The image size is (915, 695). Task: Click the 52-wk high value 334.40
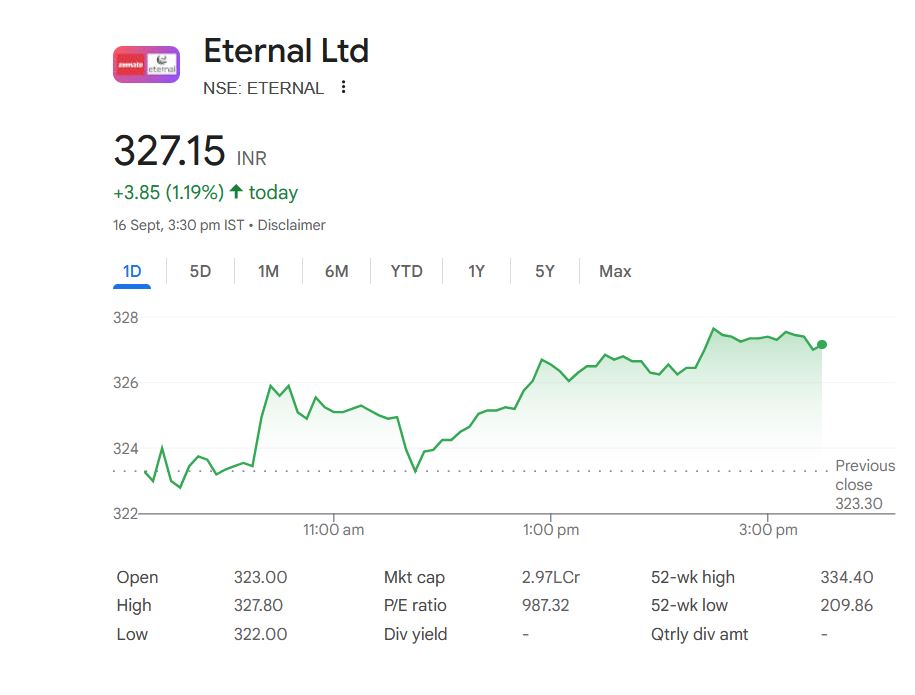846,577
